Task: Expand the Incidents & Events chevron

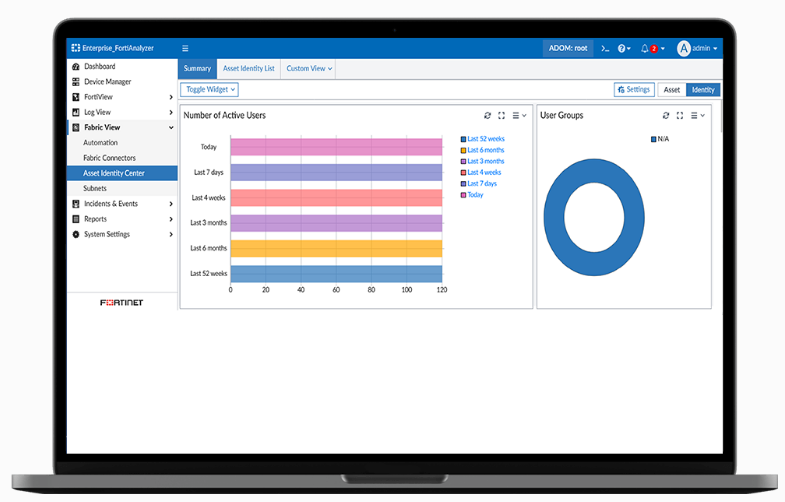Action: click(171, 204)
